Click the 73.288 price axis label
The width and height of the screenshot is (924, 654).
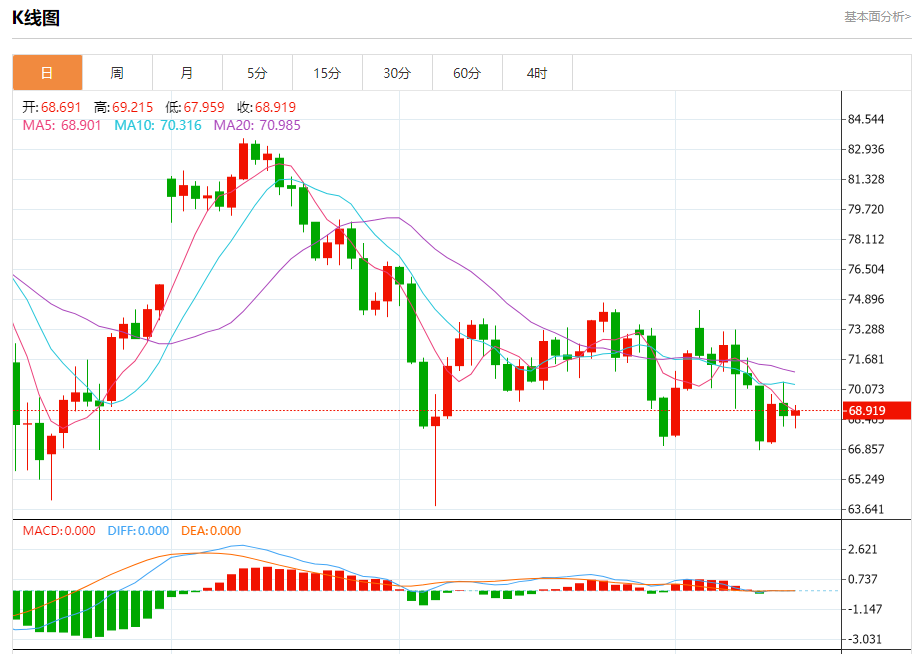[x=866, y=329]
